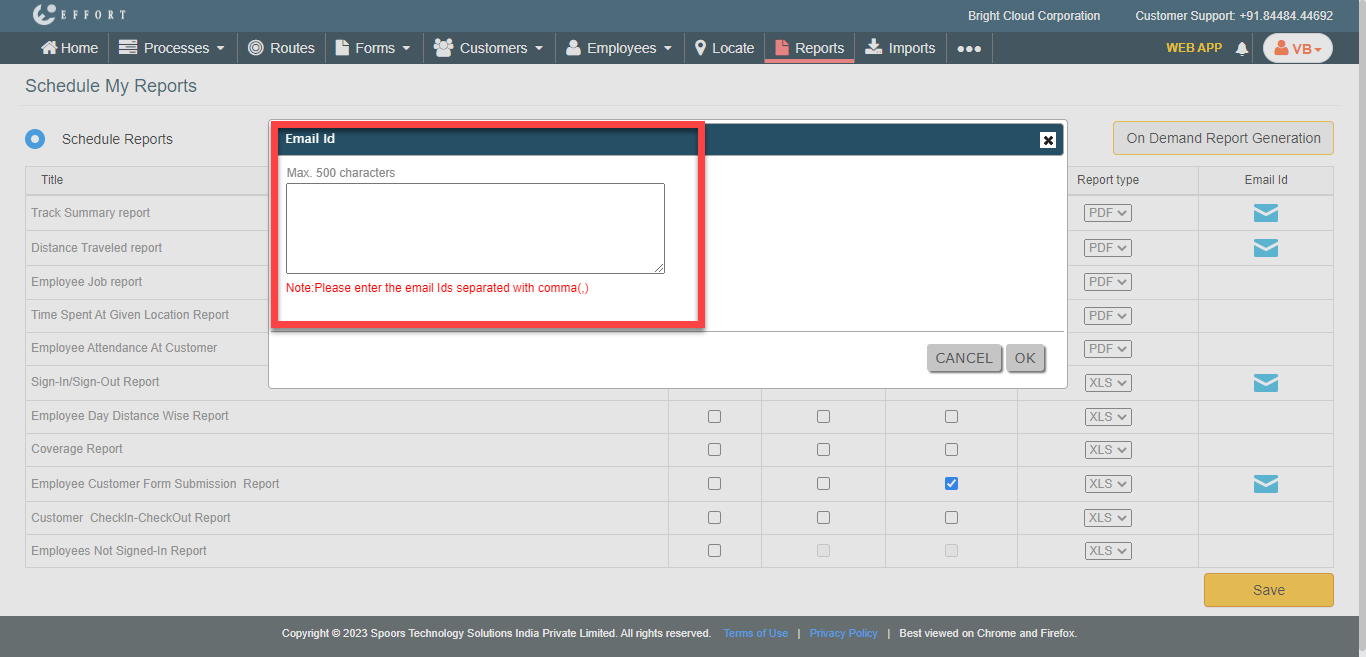Select the Schedule Reports radio button
This screenshot has width=1366, height=657.
[x=35, y=139]
